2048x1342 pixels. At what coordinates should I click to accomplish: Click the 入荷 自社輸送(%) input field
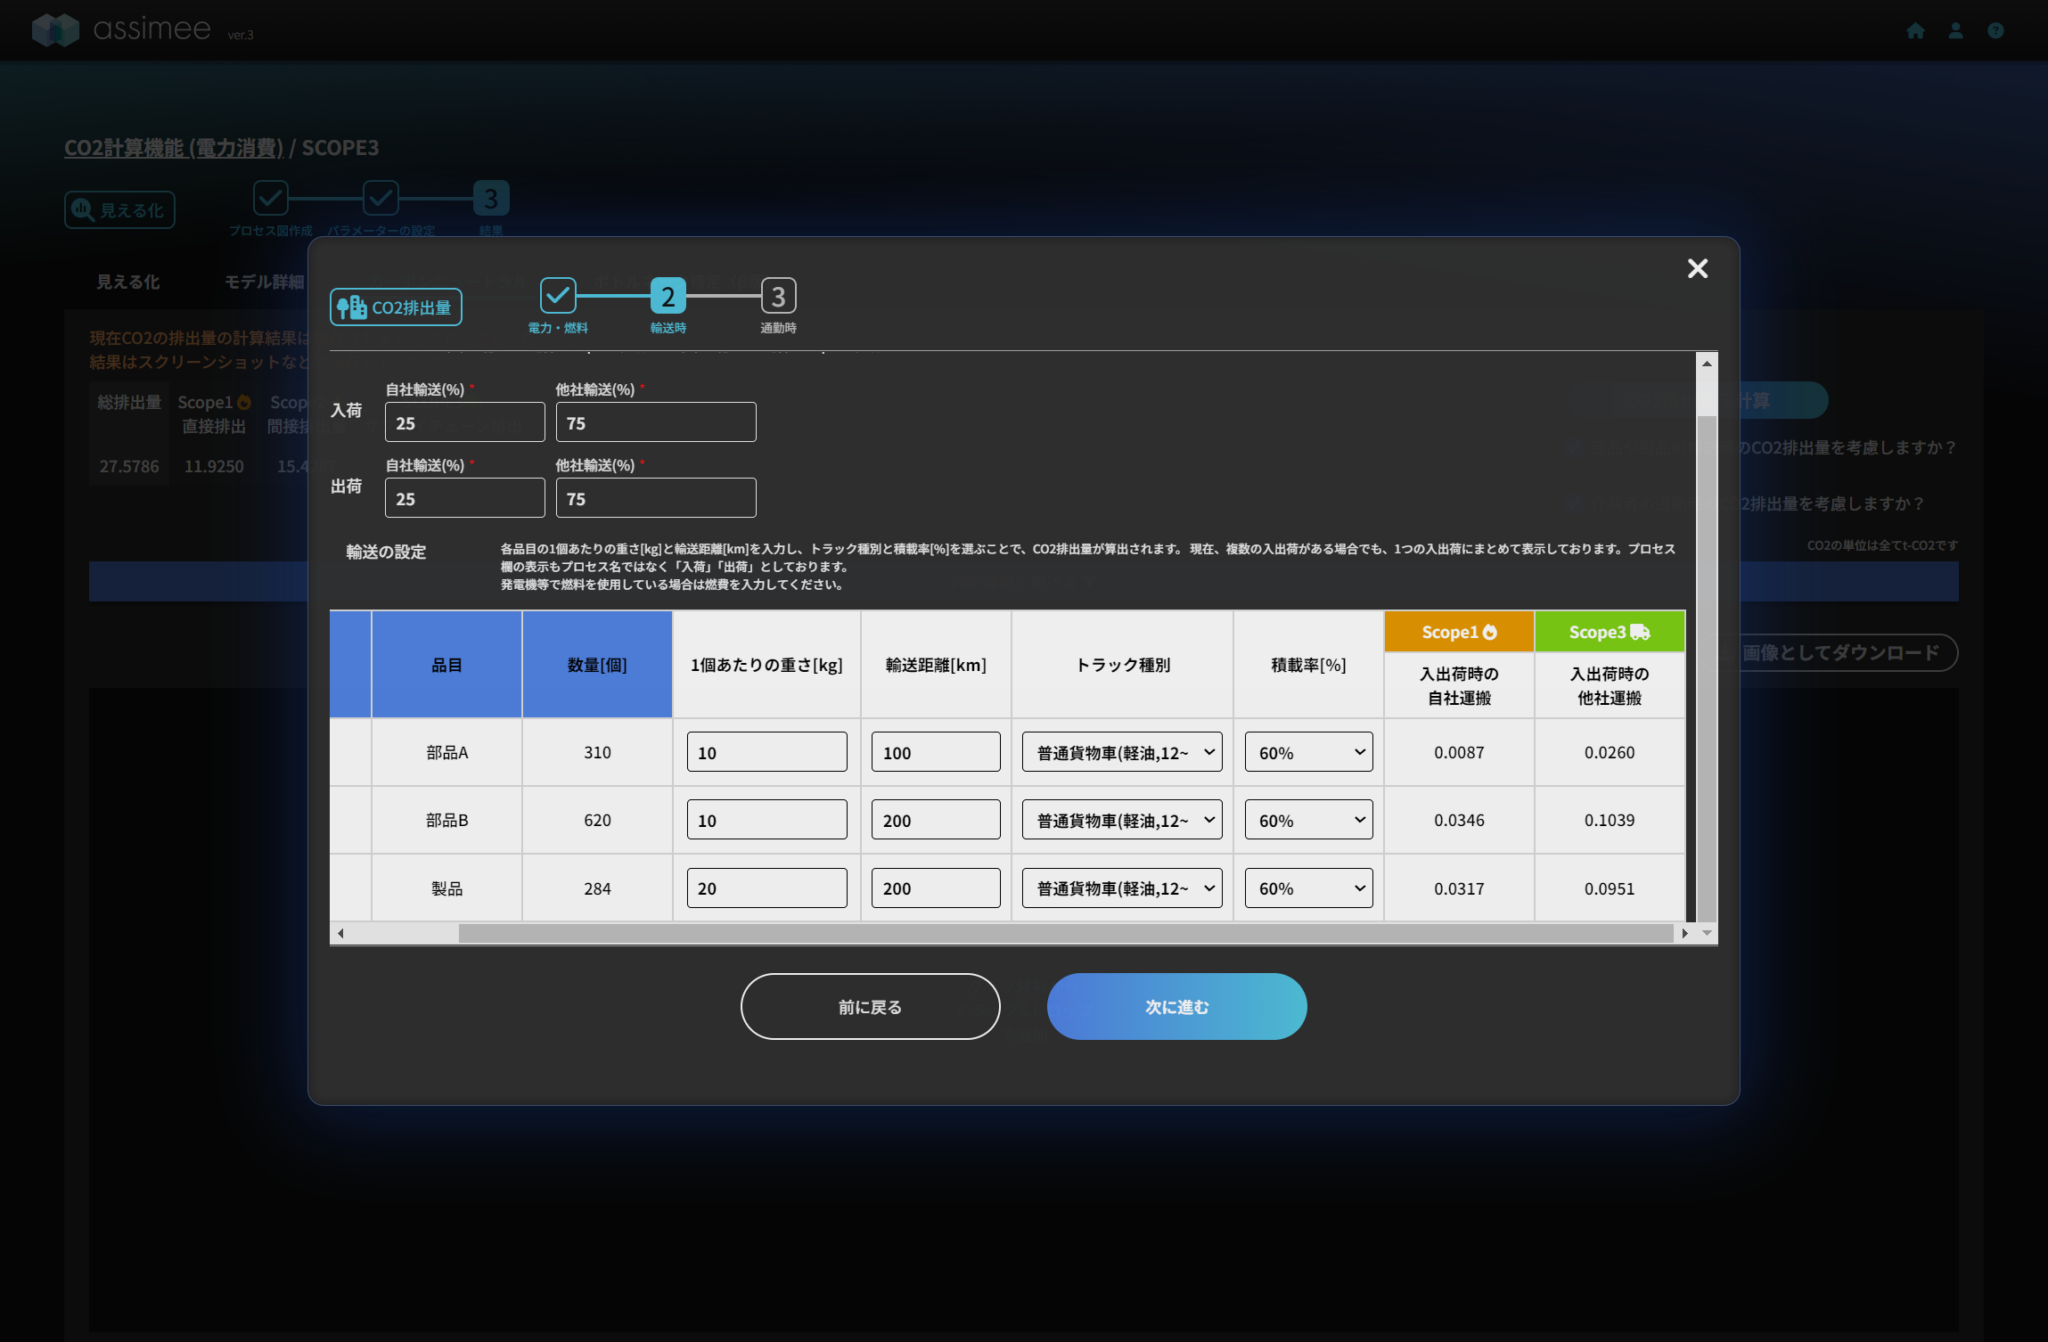[464, 422]
